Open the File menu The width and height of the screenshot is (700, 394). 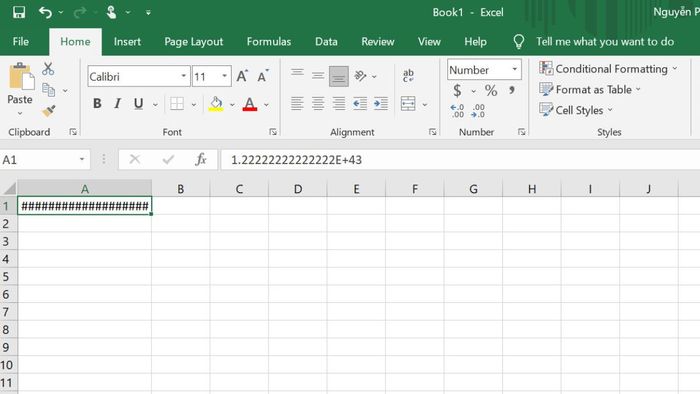click(21, 41)
